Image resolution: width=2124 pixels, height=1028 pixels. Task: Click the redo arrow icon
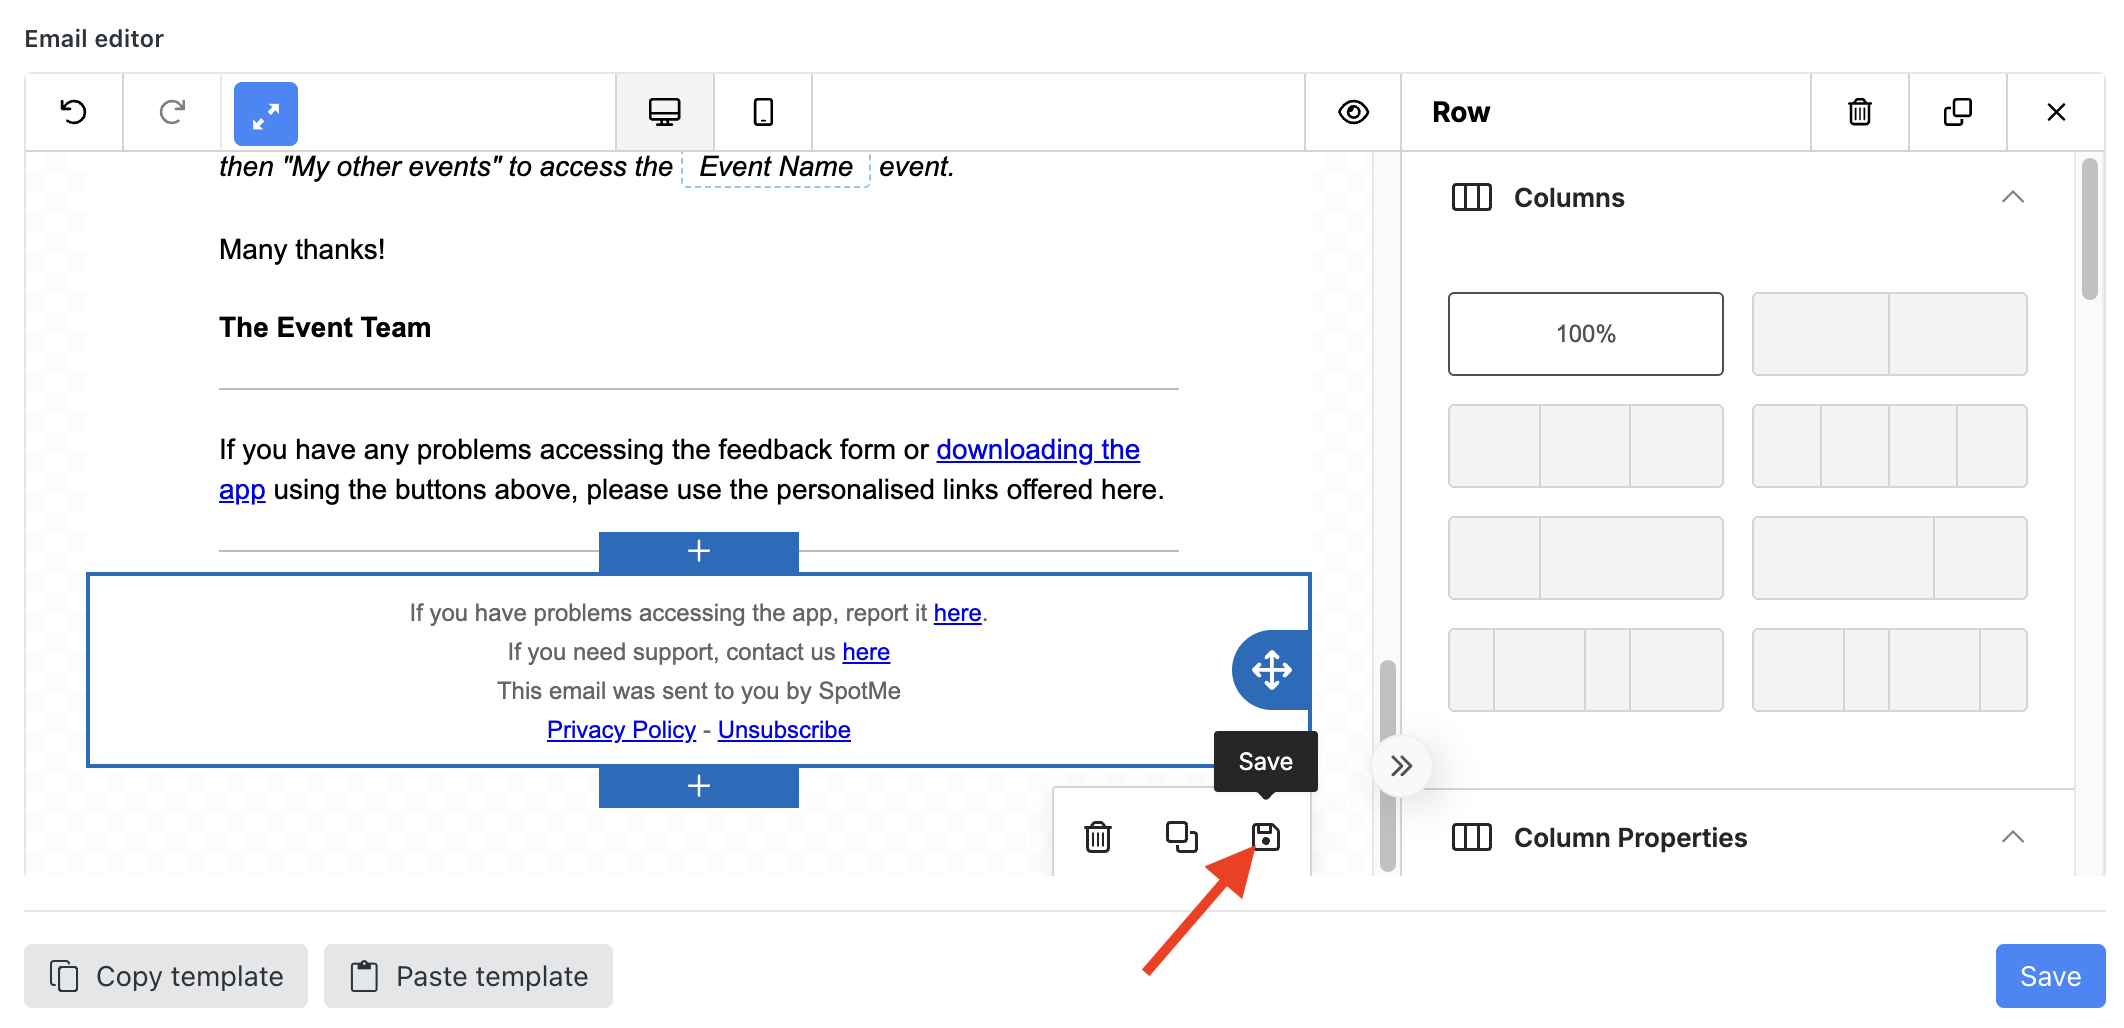click(x=172, y=112)
